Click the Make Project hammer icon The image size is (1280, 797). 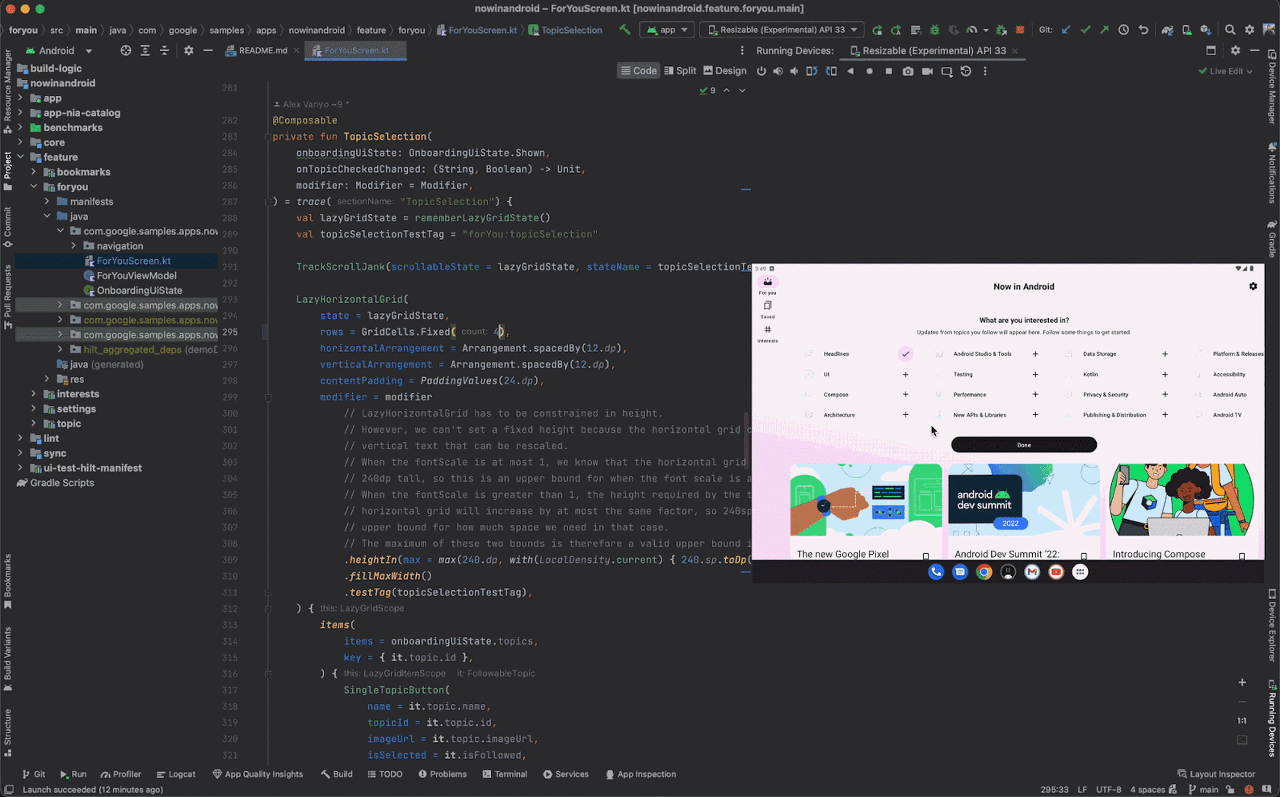[x=625, y=30]
